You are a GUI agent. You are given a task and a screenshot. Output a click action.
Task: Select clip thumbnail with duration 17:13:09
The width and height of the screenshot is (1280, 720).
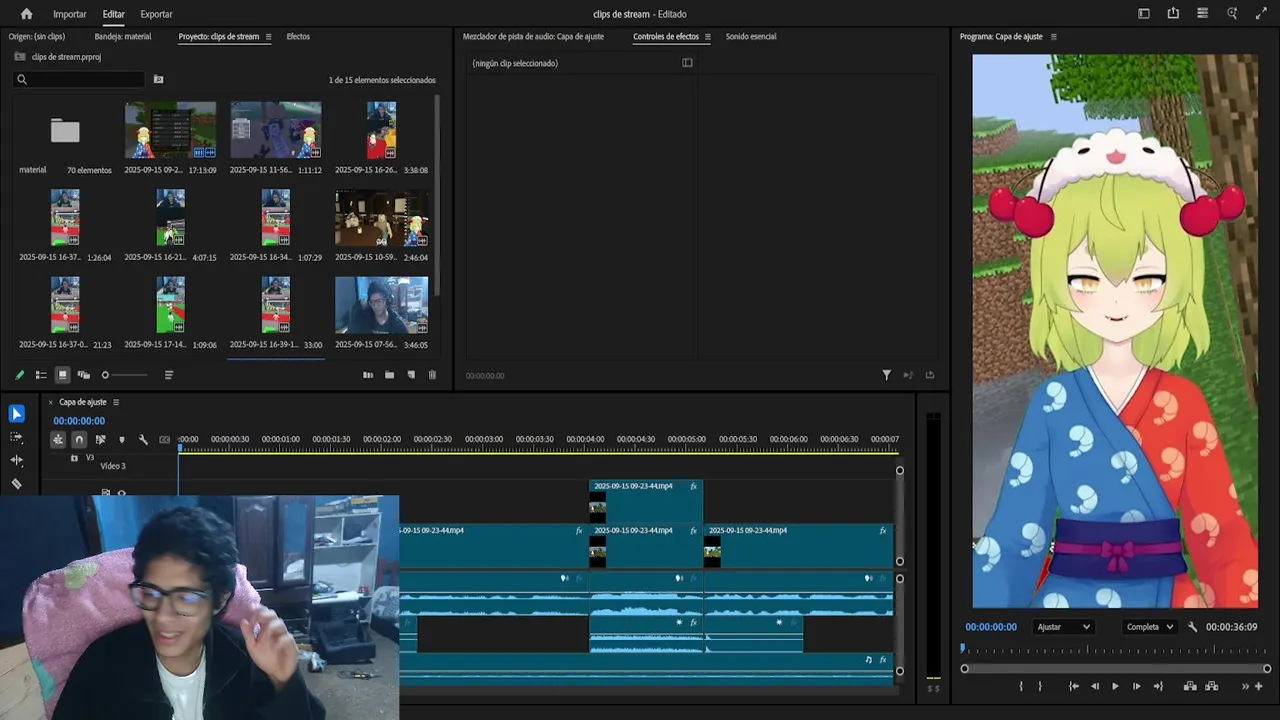(170, 130)
